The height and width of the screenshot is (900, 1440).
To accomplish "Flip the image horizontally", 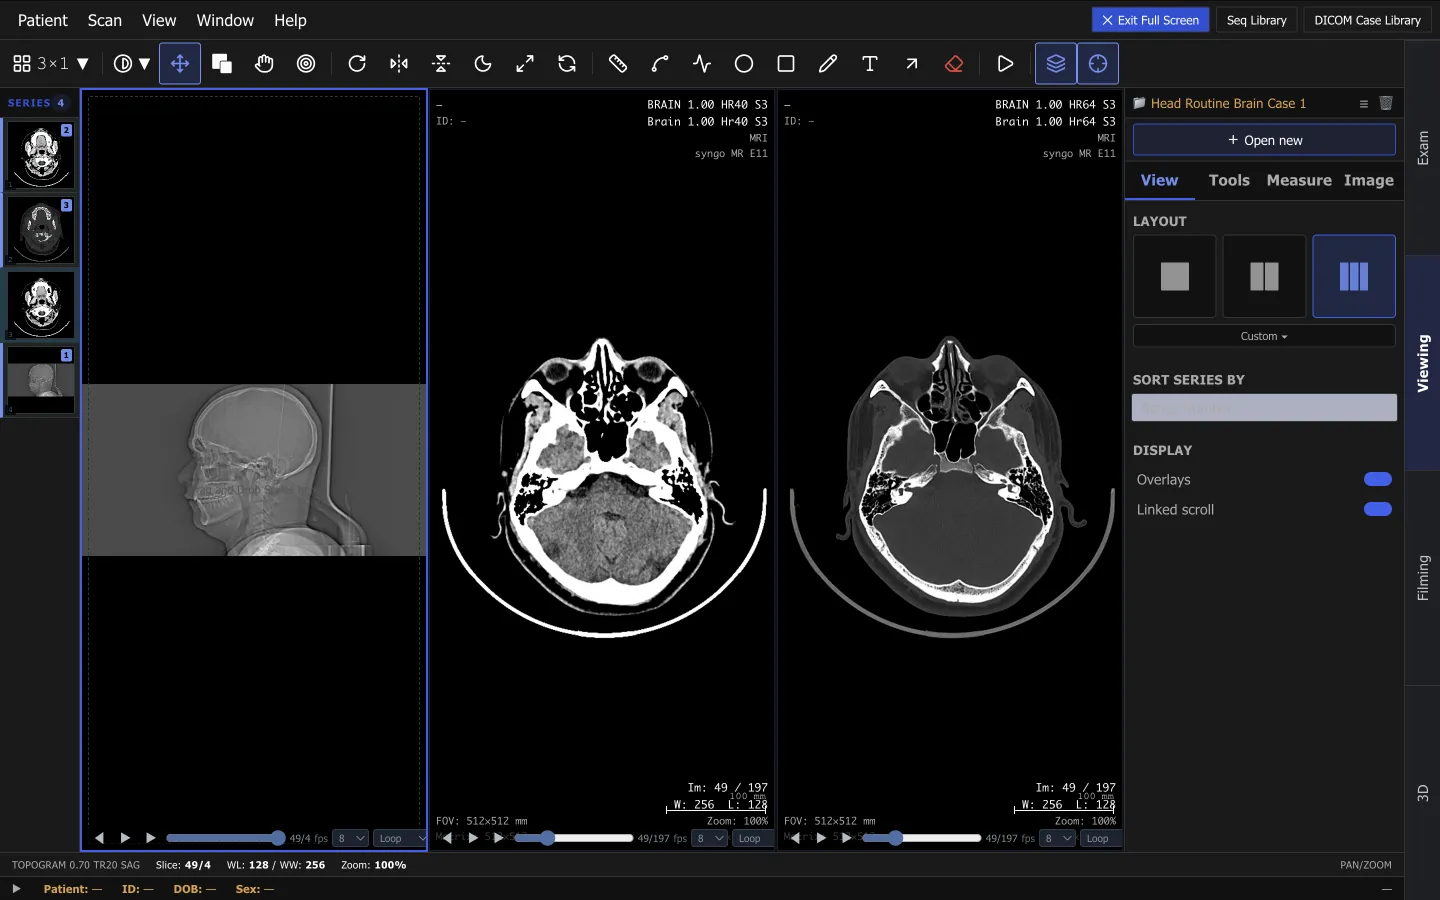I will click(x=399, y=64).
